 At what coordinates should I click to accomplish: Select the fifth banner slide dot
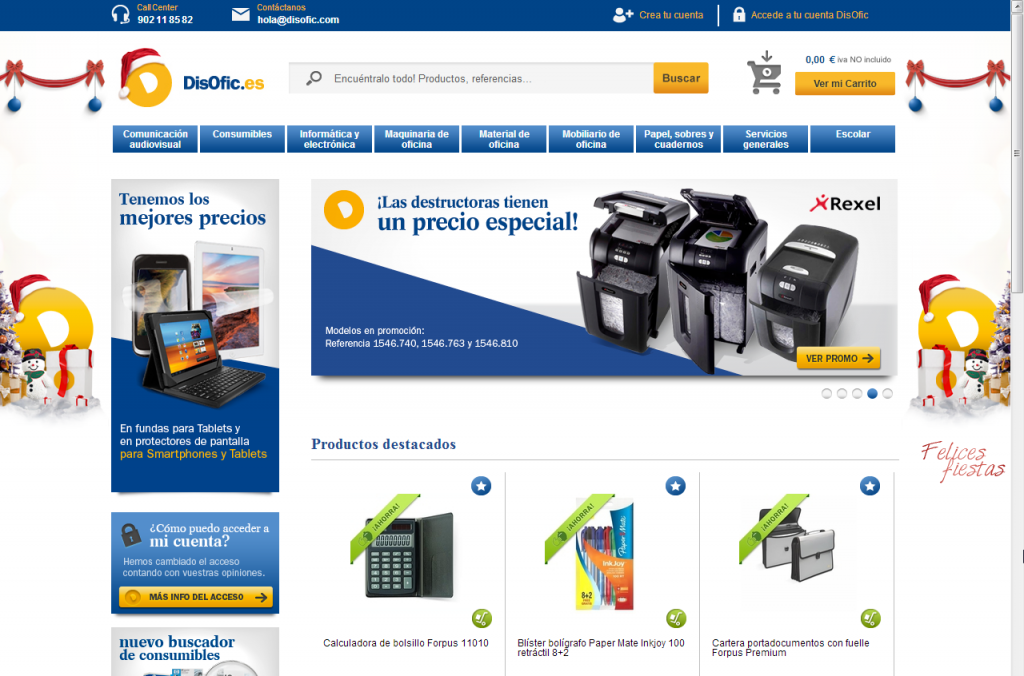click(887, 393)
